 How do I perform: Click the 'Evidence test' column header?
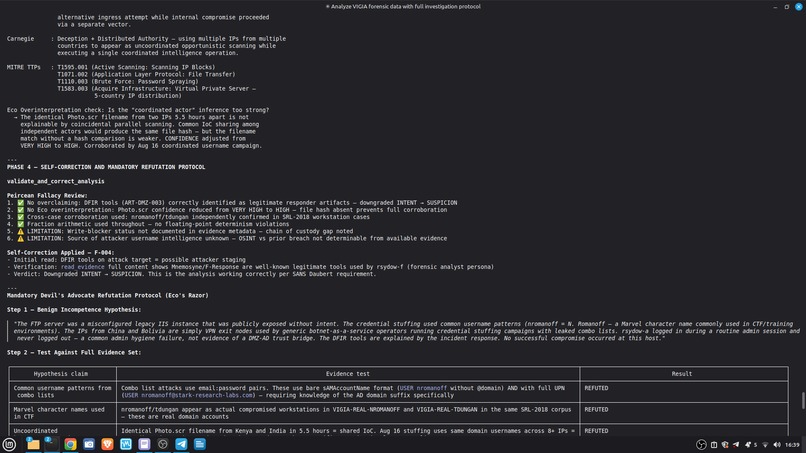(x=347, y=374)
